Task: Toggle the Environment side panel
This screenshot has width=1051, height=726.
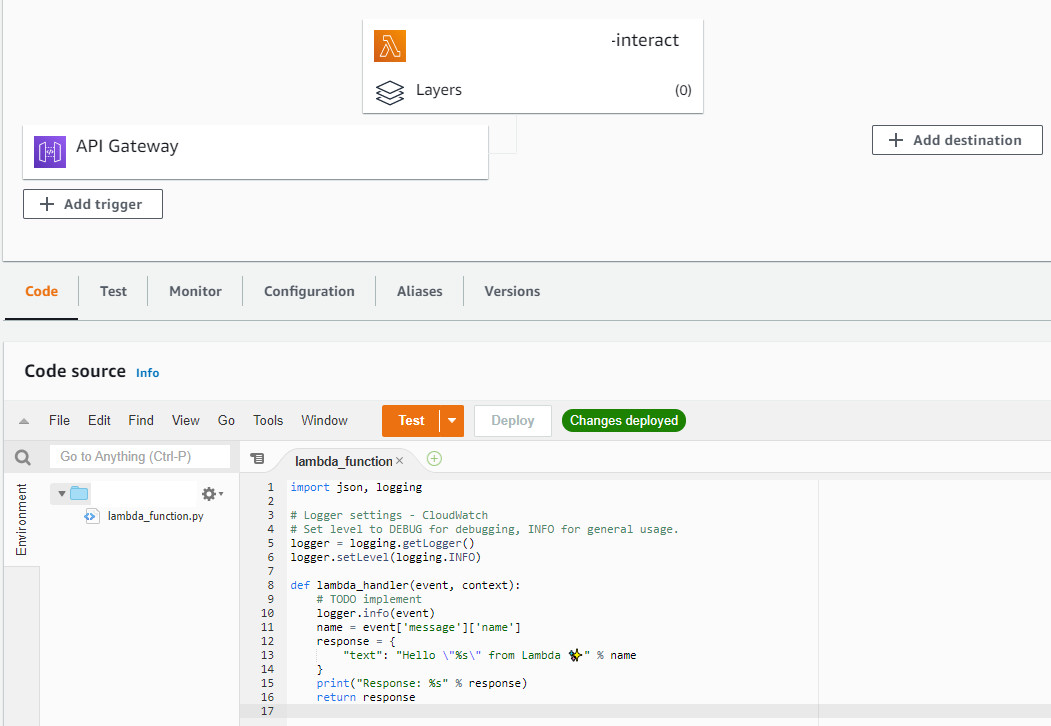Action: (21, 520)
